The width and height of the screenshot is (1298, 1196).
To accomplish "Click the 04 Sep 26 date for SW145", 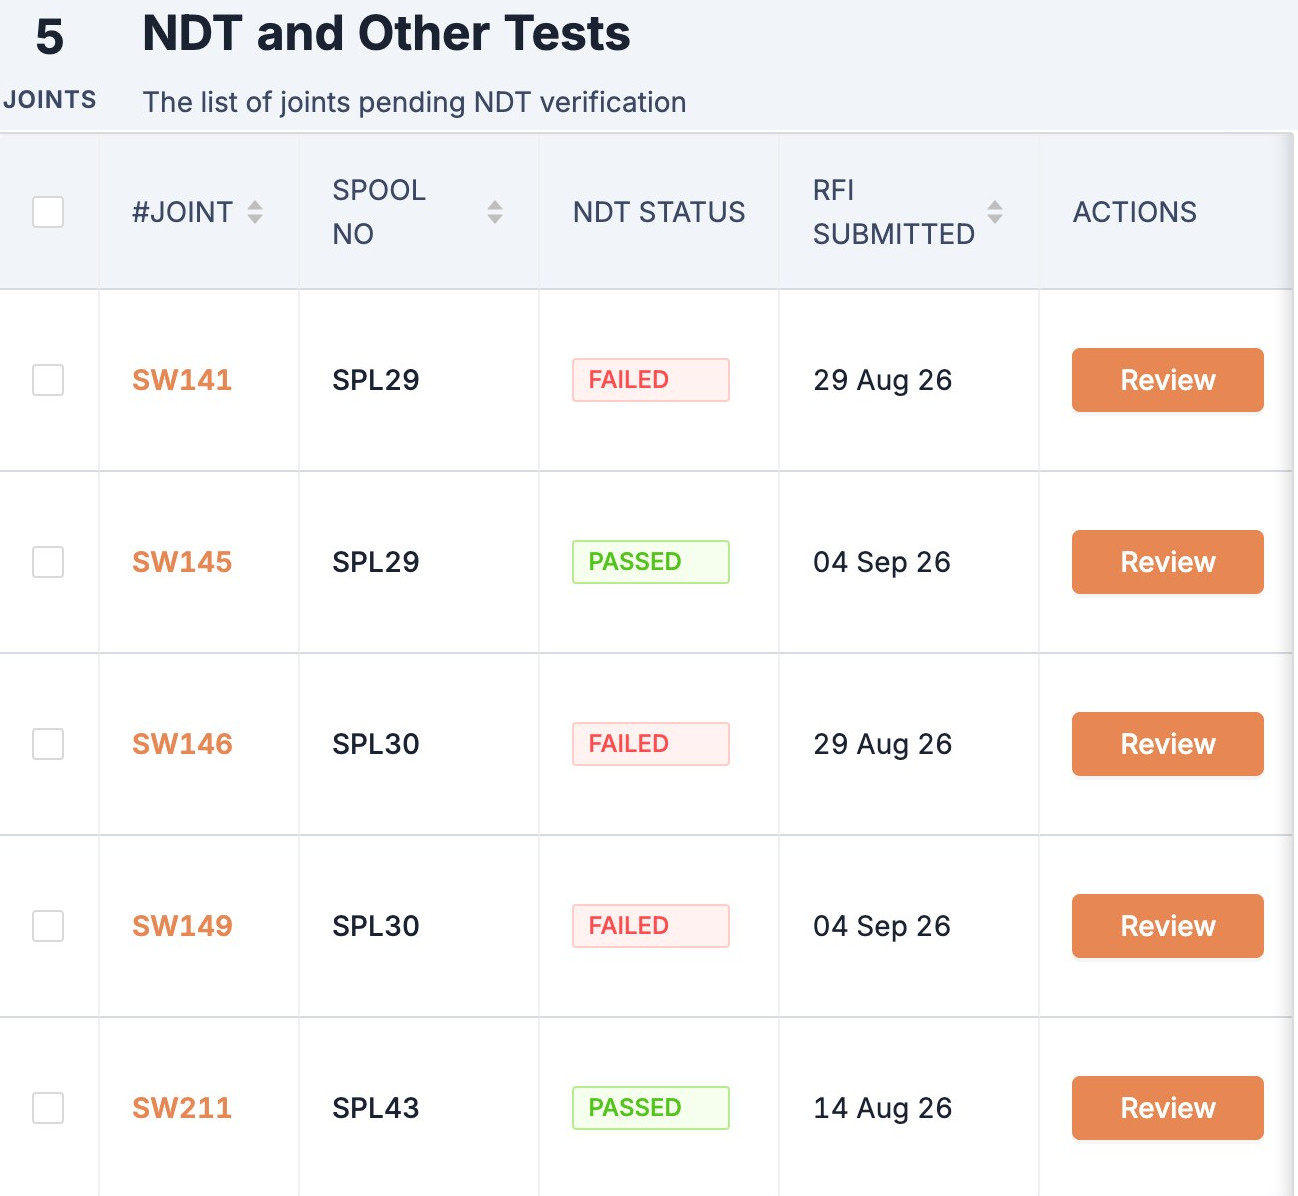I will point(882,562).
